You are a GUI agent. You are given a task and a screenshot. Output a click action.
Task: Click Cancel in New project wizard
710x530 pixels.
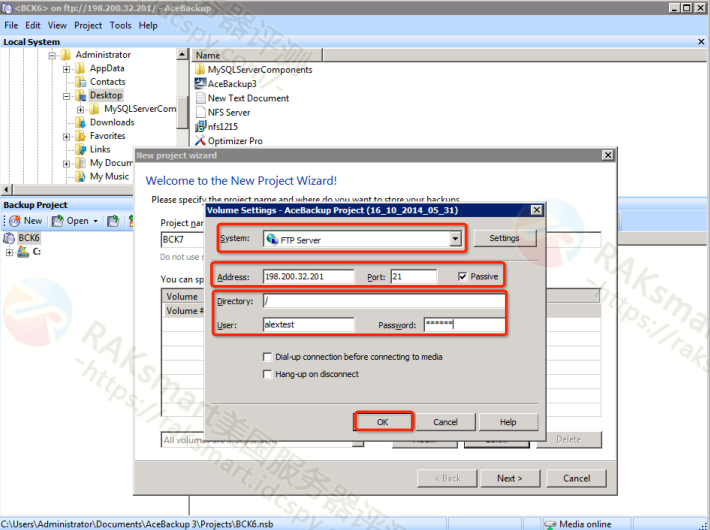(576, 478)
